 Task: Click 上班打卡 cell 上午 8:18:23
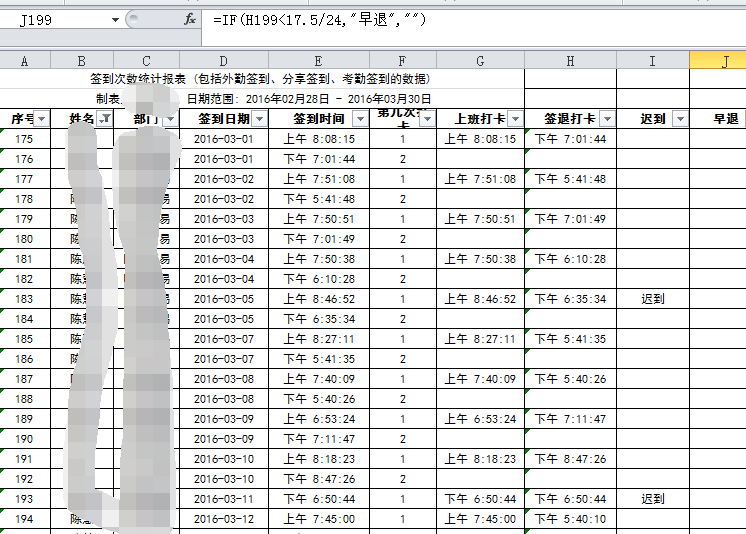click(480, 459)
